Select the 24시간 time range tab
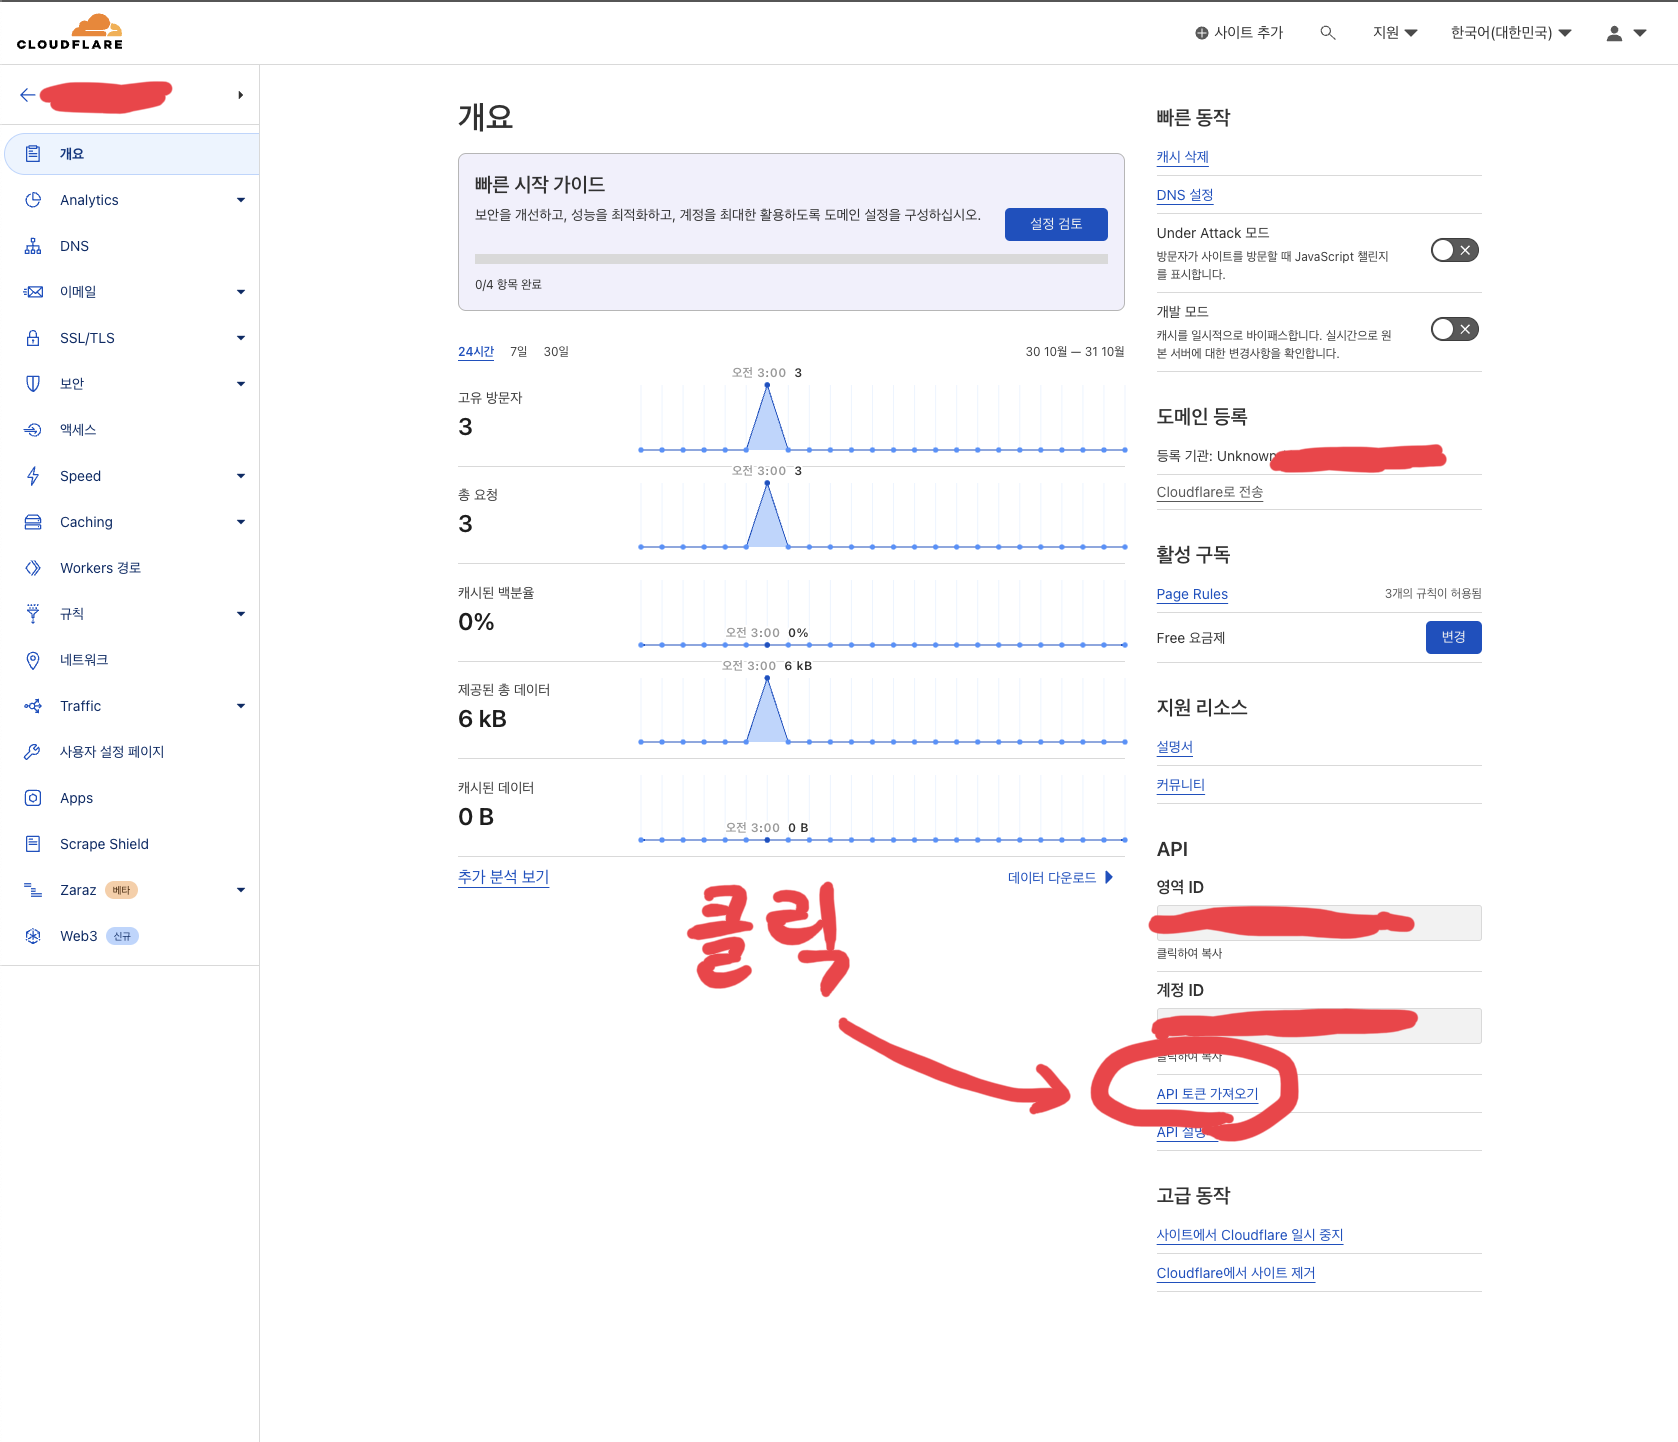Image resolution: width=1678 pixels, height=1442 pixels. click(x=476, y=352)
